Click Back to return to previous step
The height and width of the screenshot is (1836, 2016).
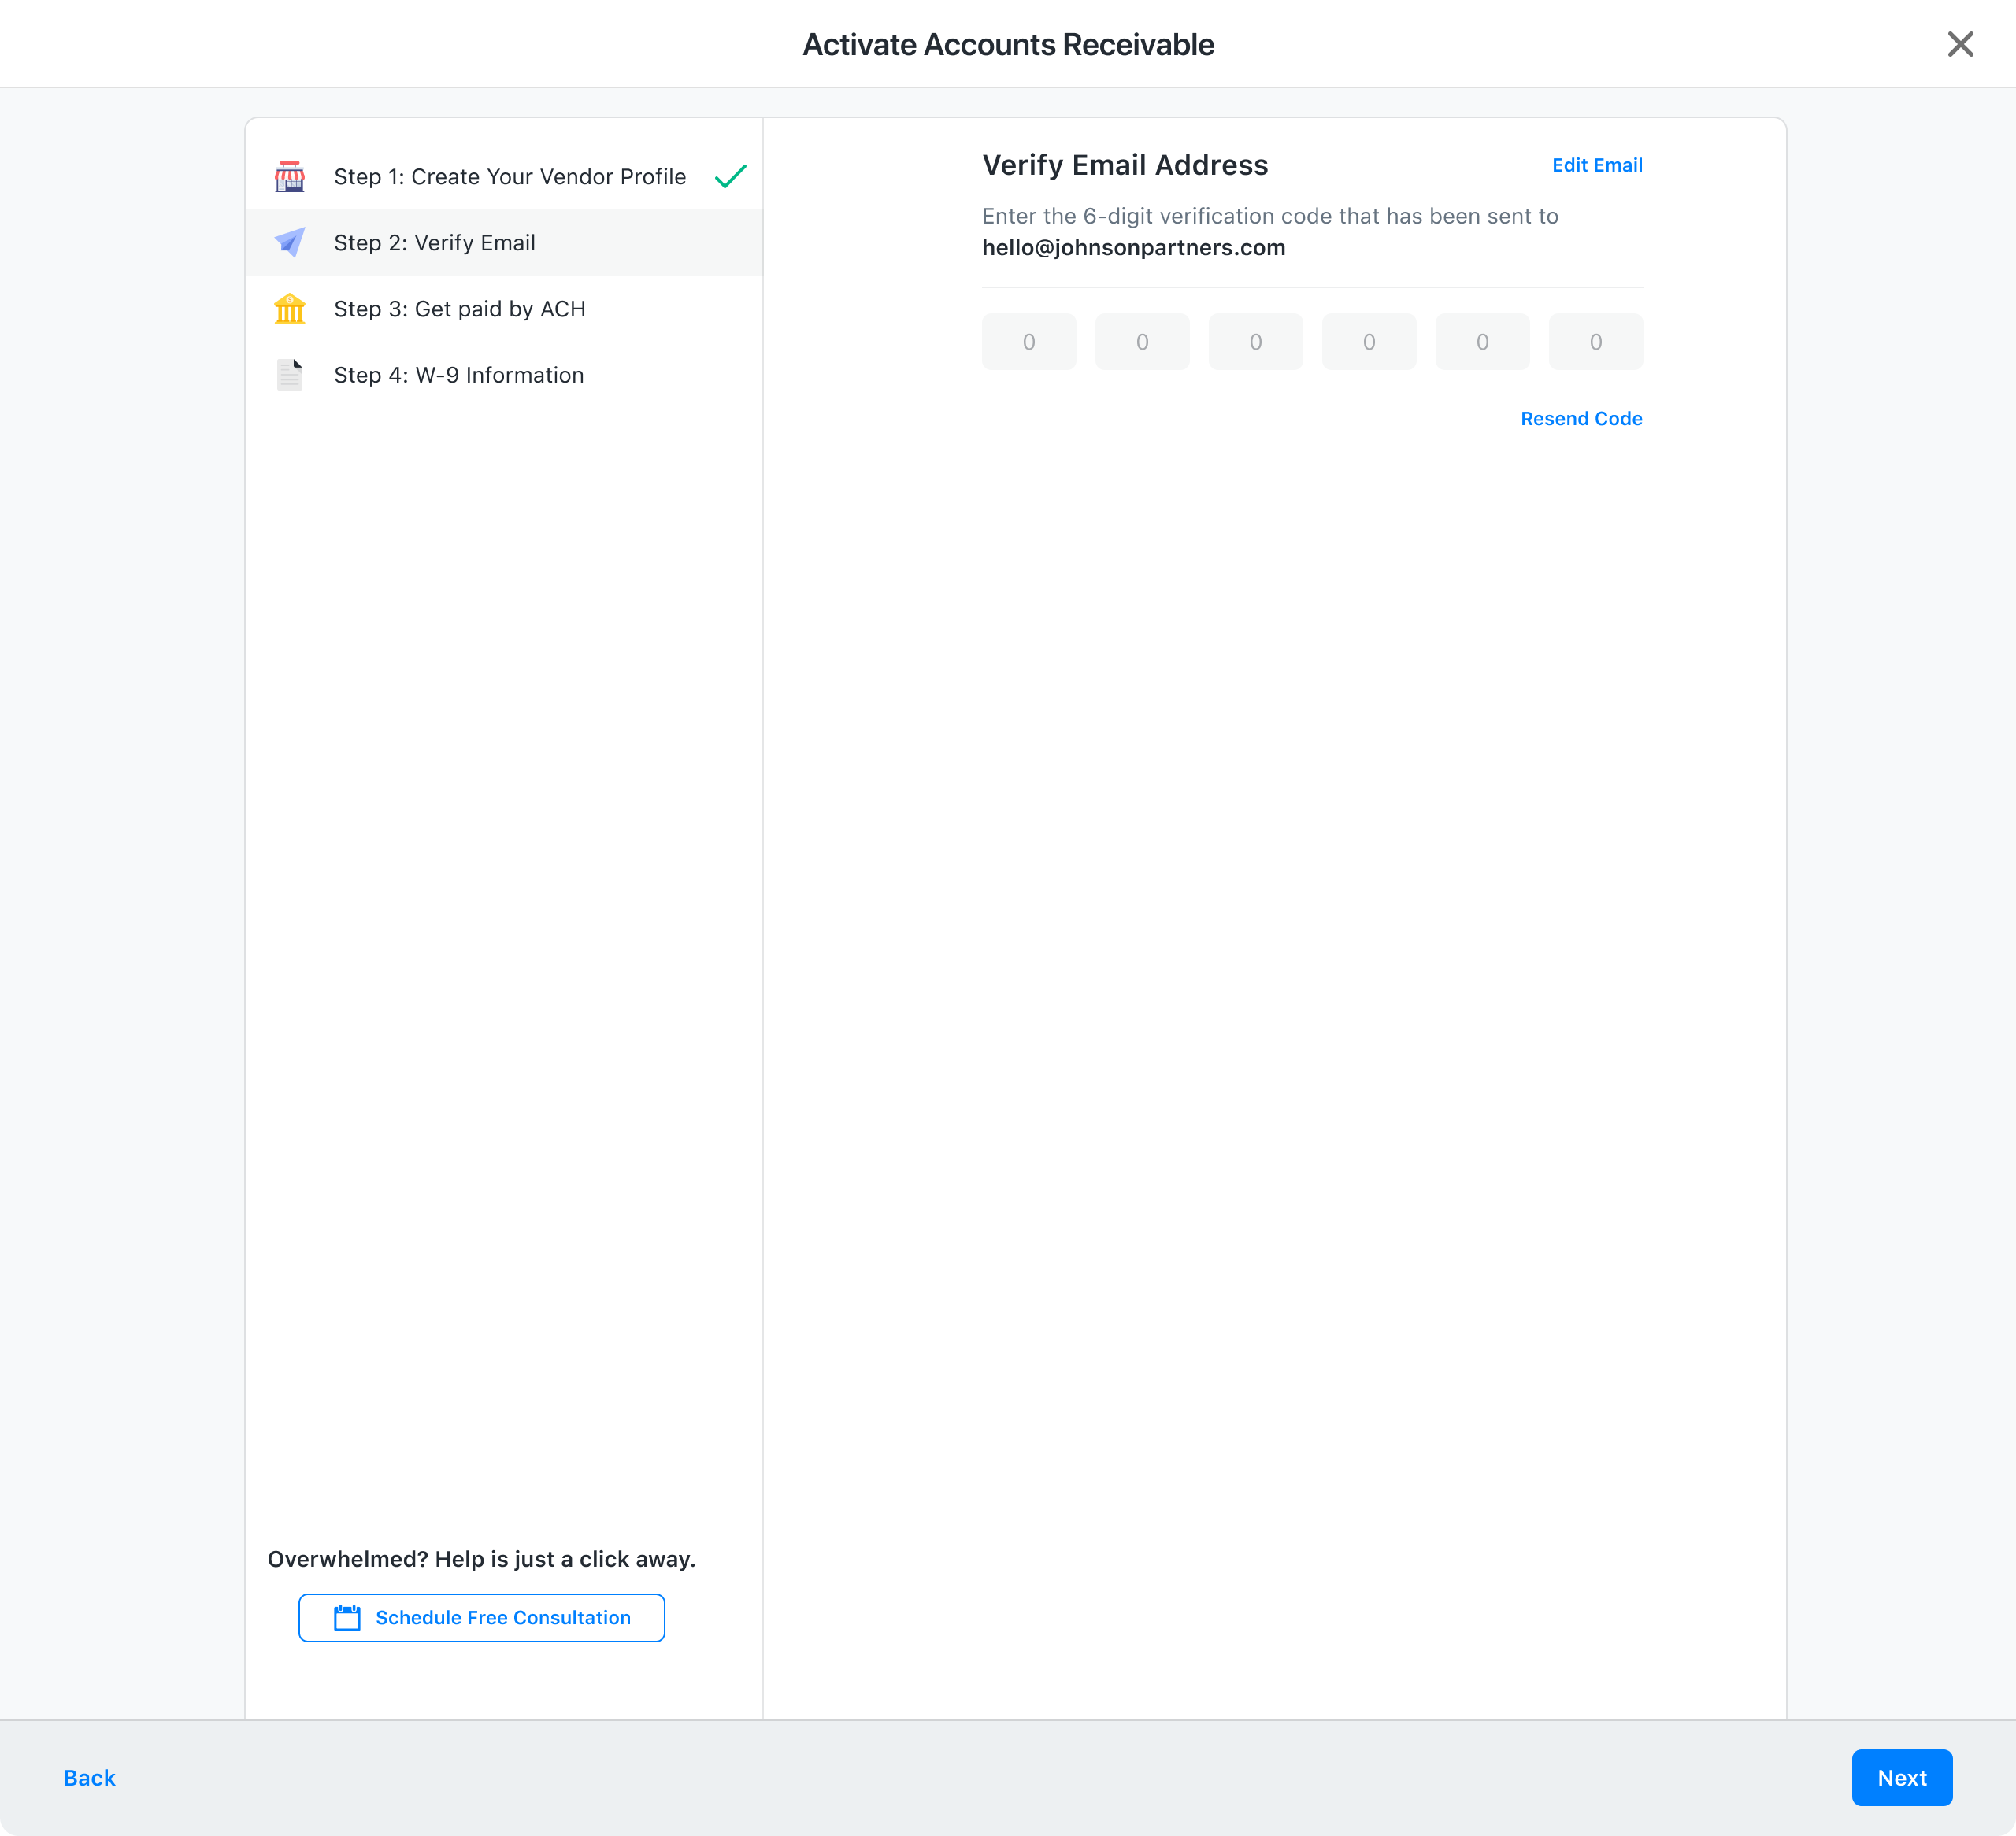tap(88, 1778)
